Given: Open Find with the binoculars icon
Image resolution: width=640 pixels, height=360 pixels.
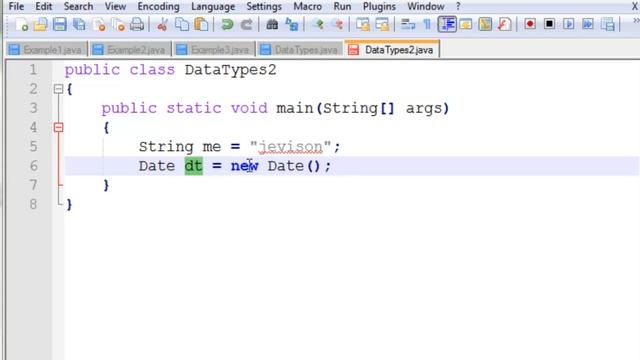Looking at the screenshot, I should tap(272, 25).
